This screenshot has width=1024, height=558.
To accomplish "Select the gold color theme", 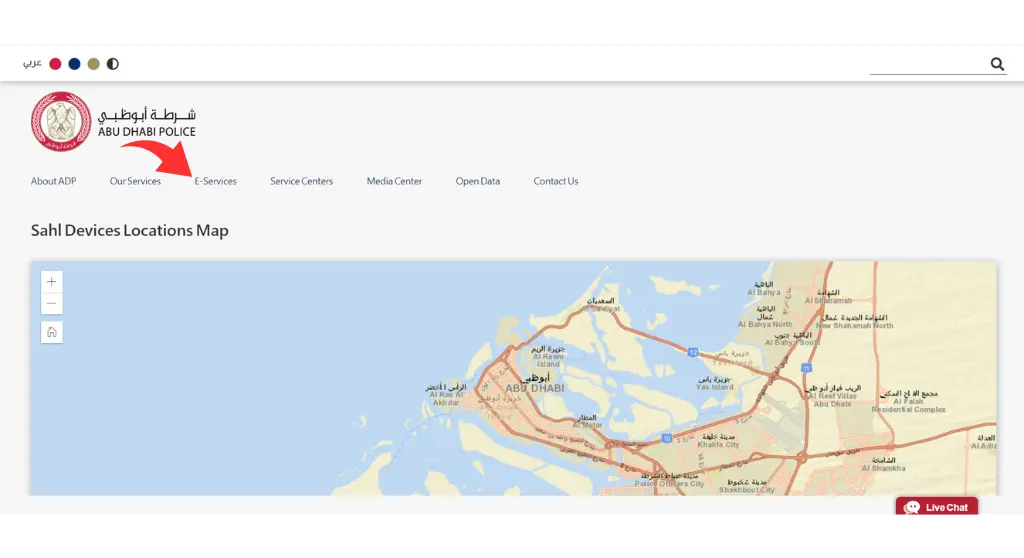I will pos(93,64).
